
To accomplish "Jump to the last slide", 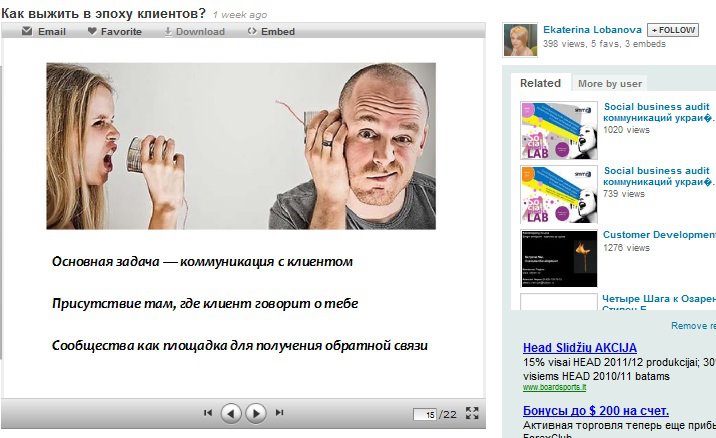I will (x=279, y=413).
